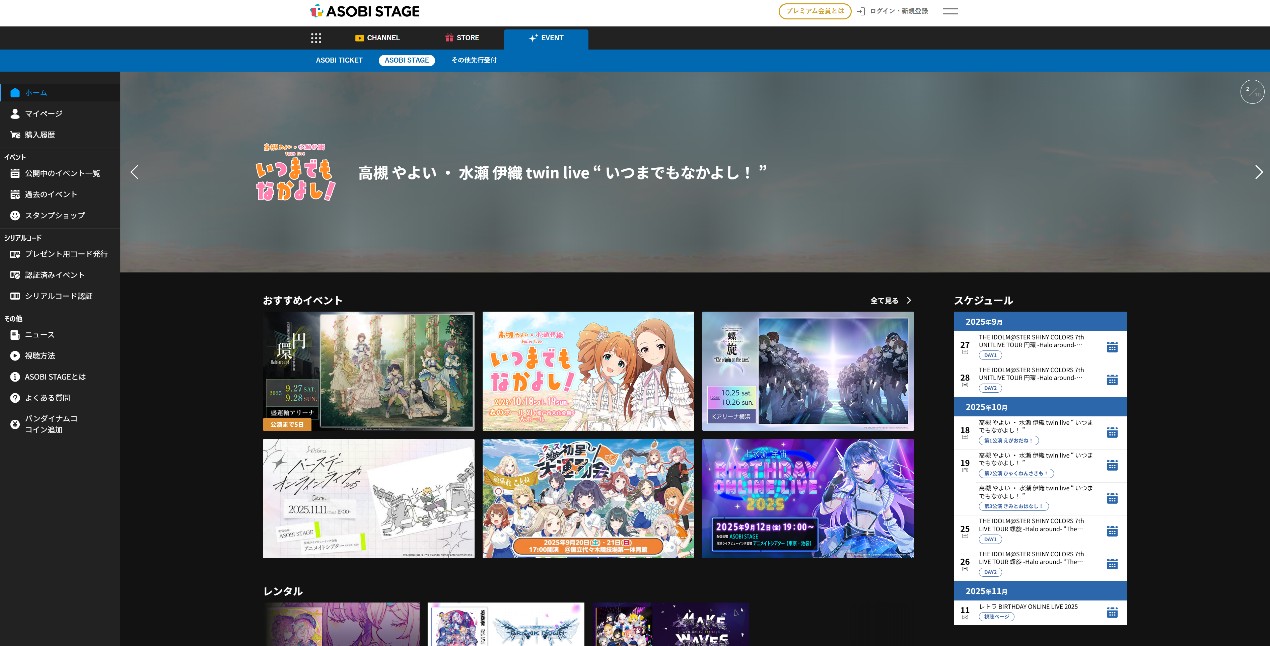Click the ASOBI STAGE logo
Viewport: 1270px width, 646px height.
click(365, 11)
